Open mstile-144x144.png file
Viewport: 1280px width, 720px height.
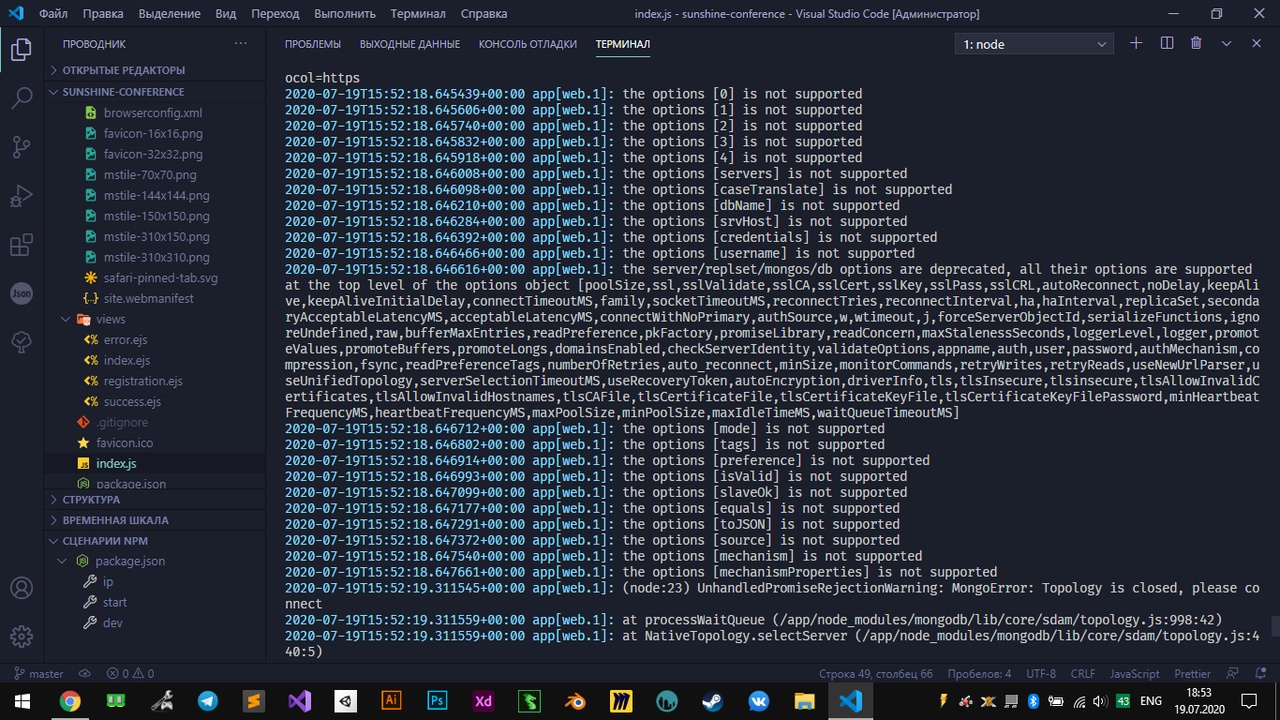tap(156, 195)
